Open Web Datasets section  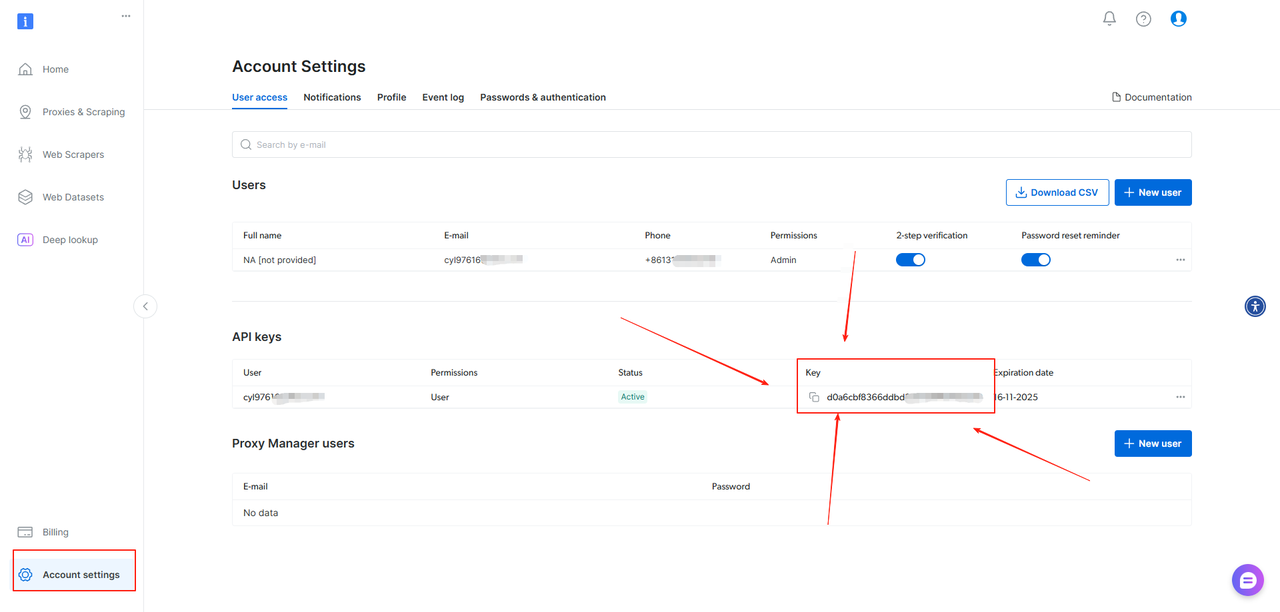click(x=72, y=197)
